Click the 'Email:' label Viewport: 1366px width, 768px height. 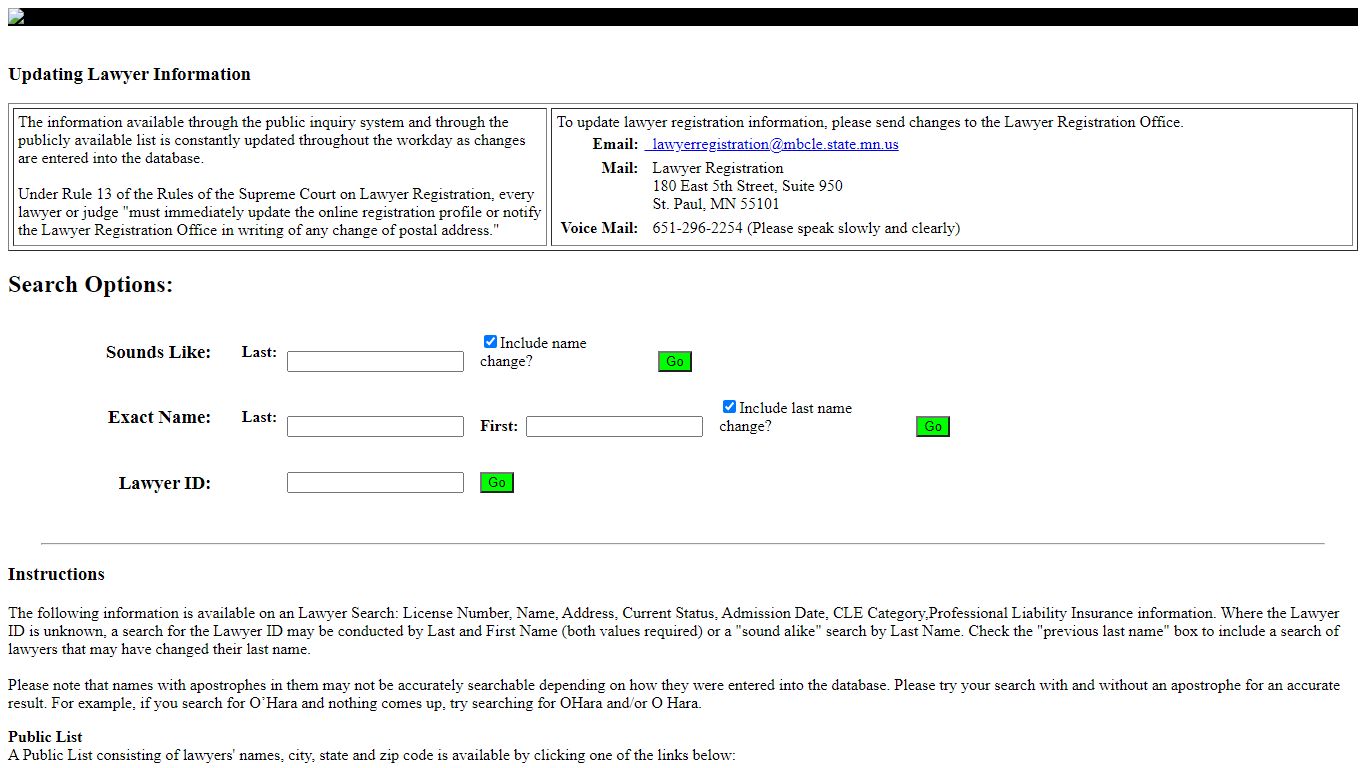tap(615, 144)
